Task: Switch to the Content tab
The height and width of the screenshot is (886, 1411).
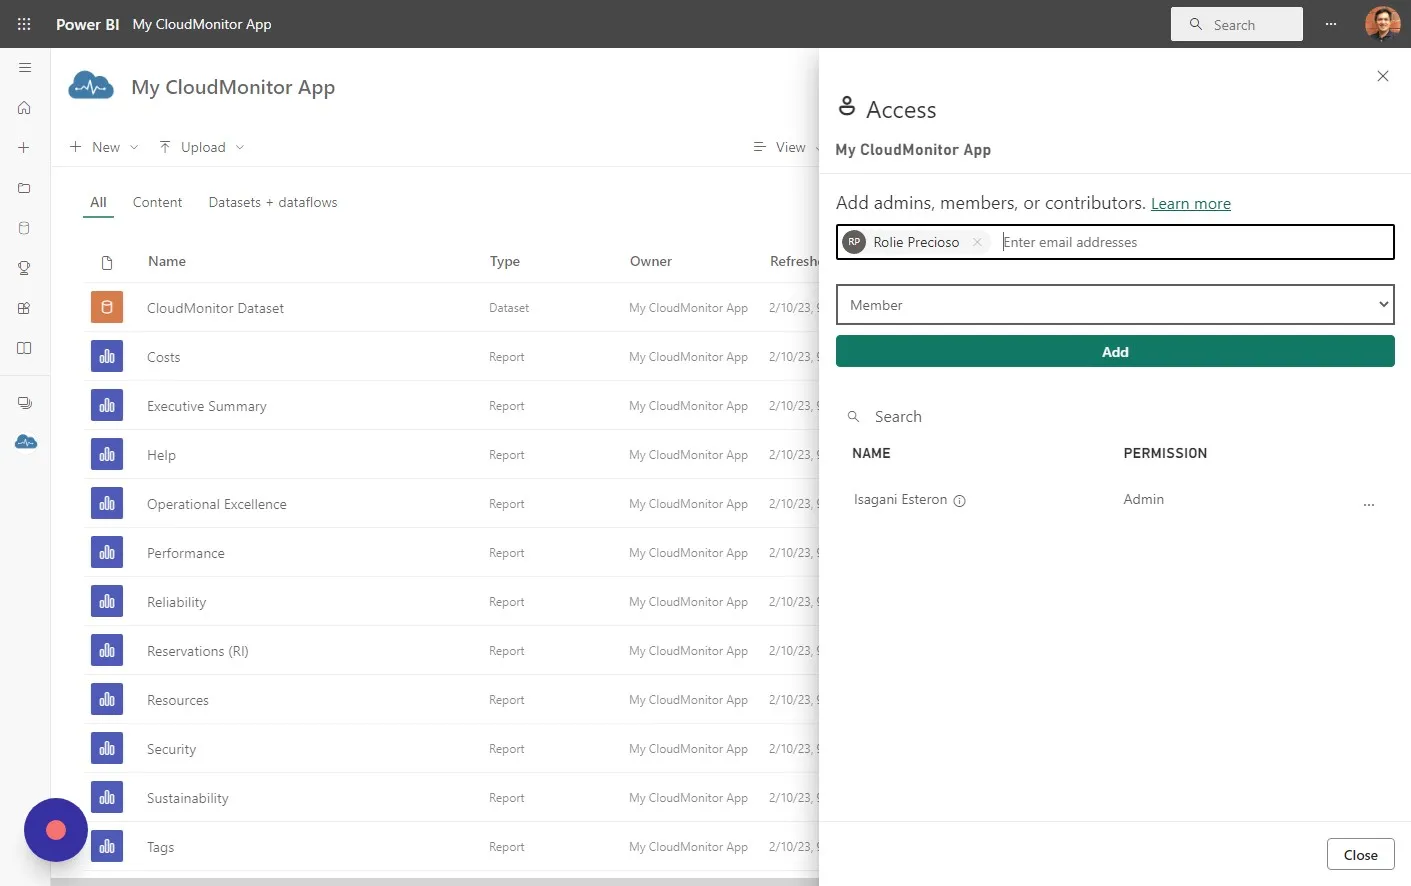Action: click(x=157, y=202)
